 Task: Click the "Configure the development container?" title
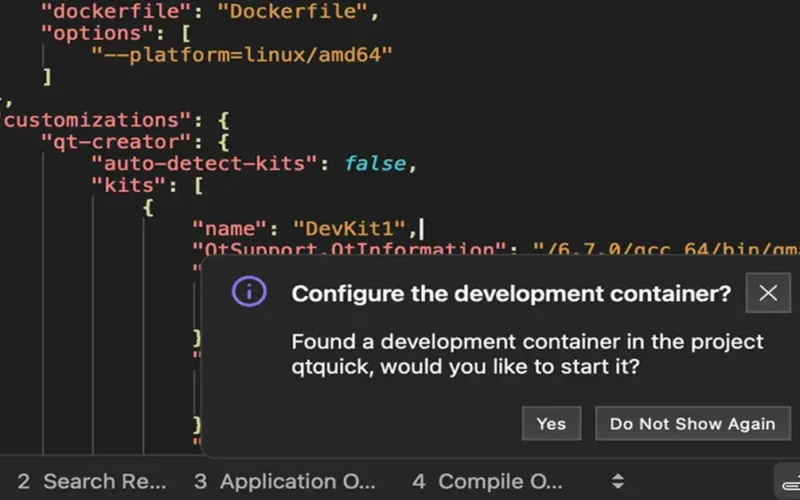(x=511, y=293)
